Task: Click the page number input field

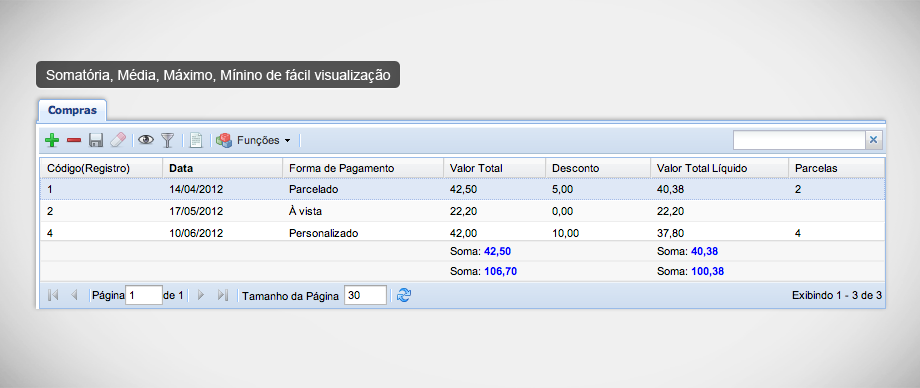Action: click(x=144, y=295)
